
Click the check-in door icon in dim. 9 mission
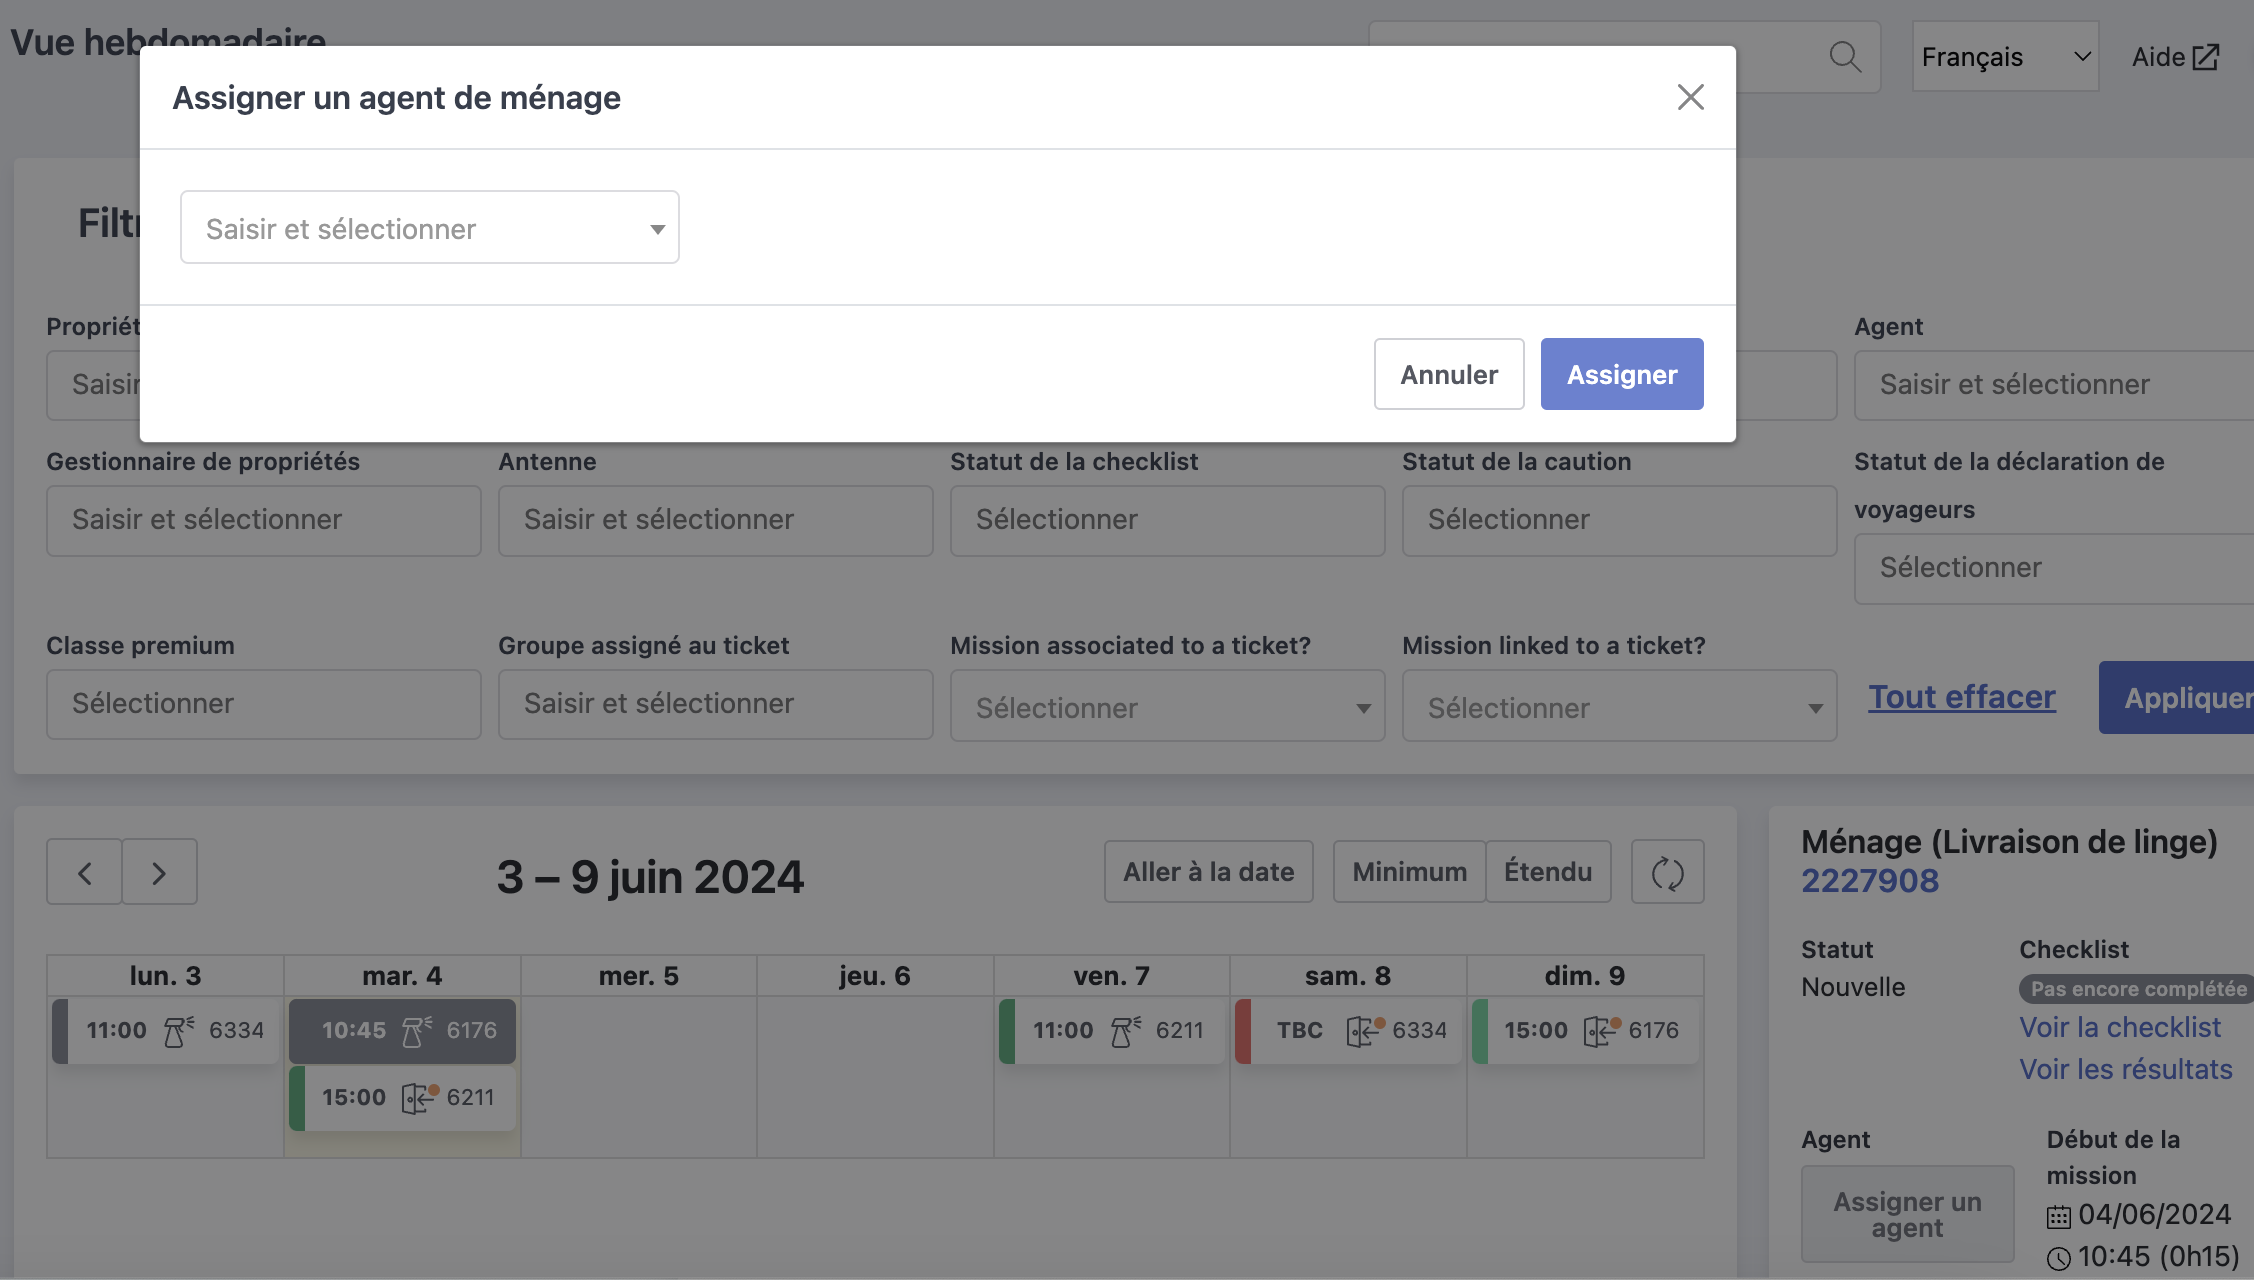(x=1601, y=1031)
